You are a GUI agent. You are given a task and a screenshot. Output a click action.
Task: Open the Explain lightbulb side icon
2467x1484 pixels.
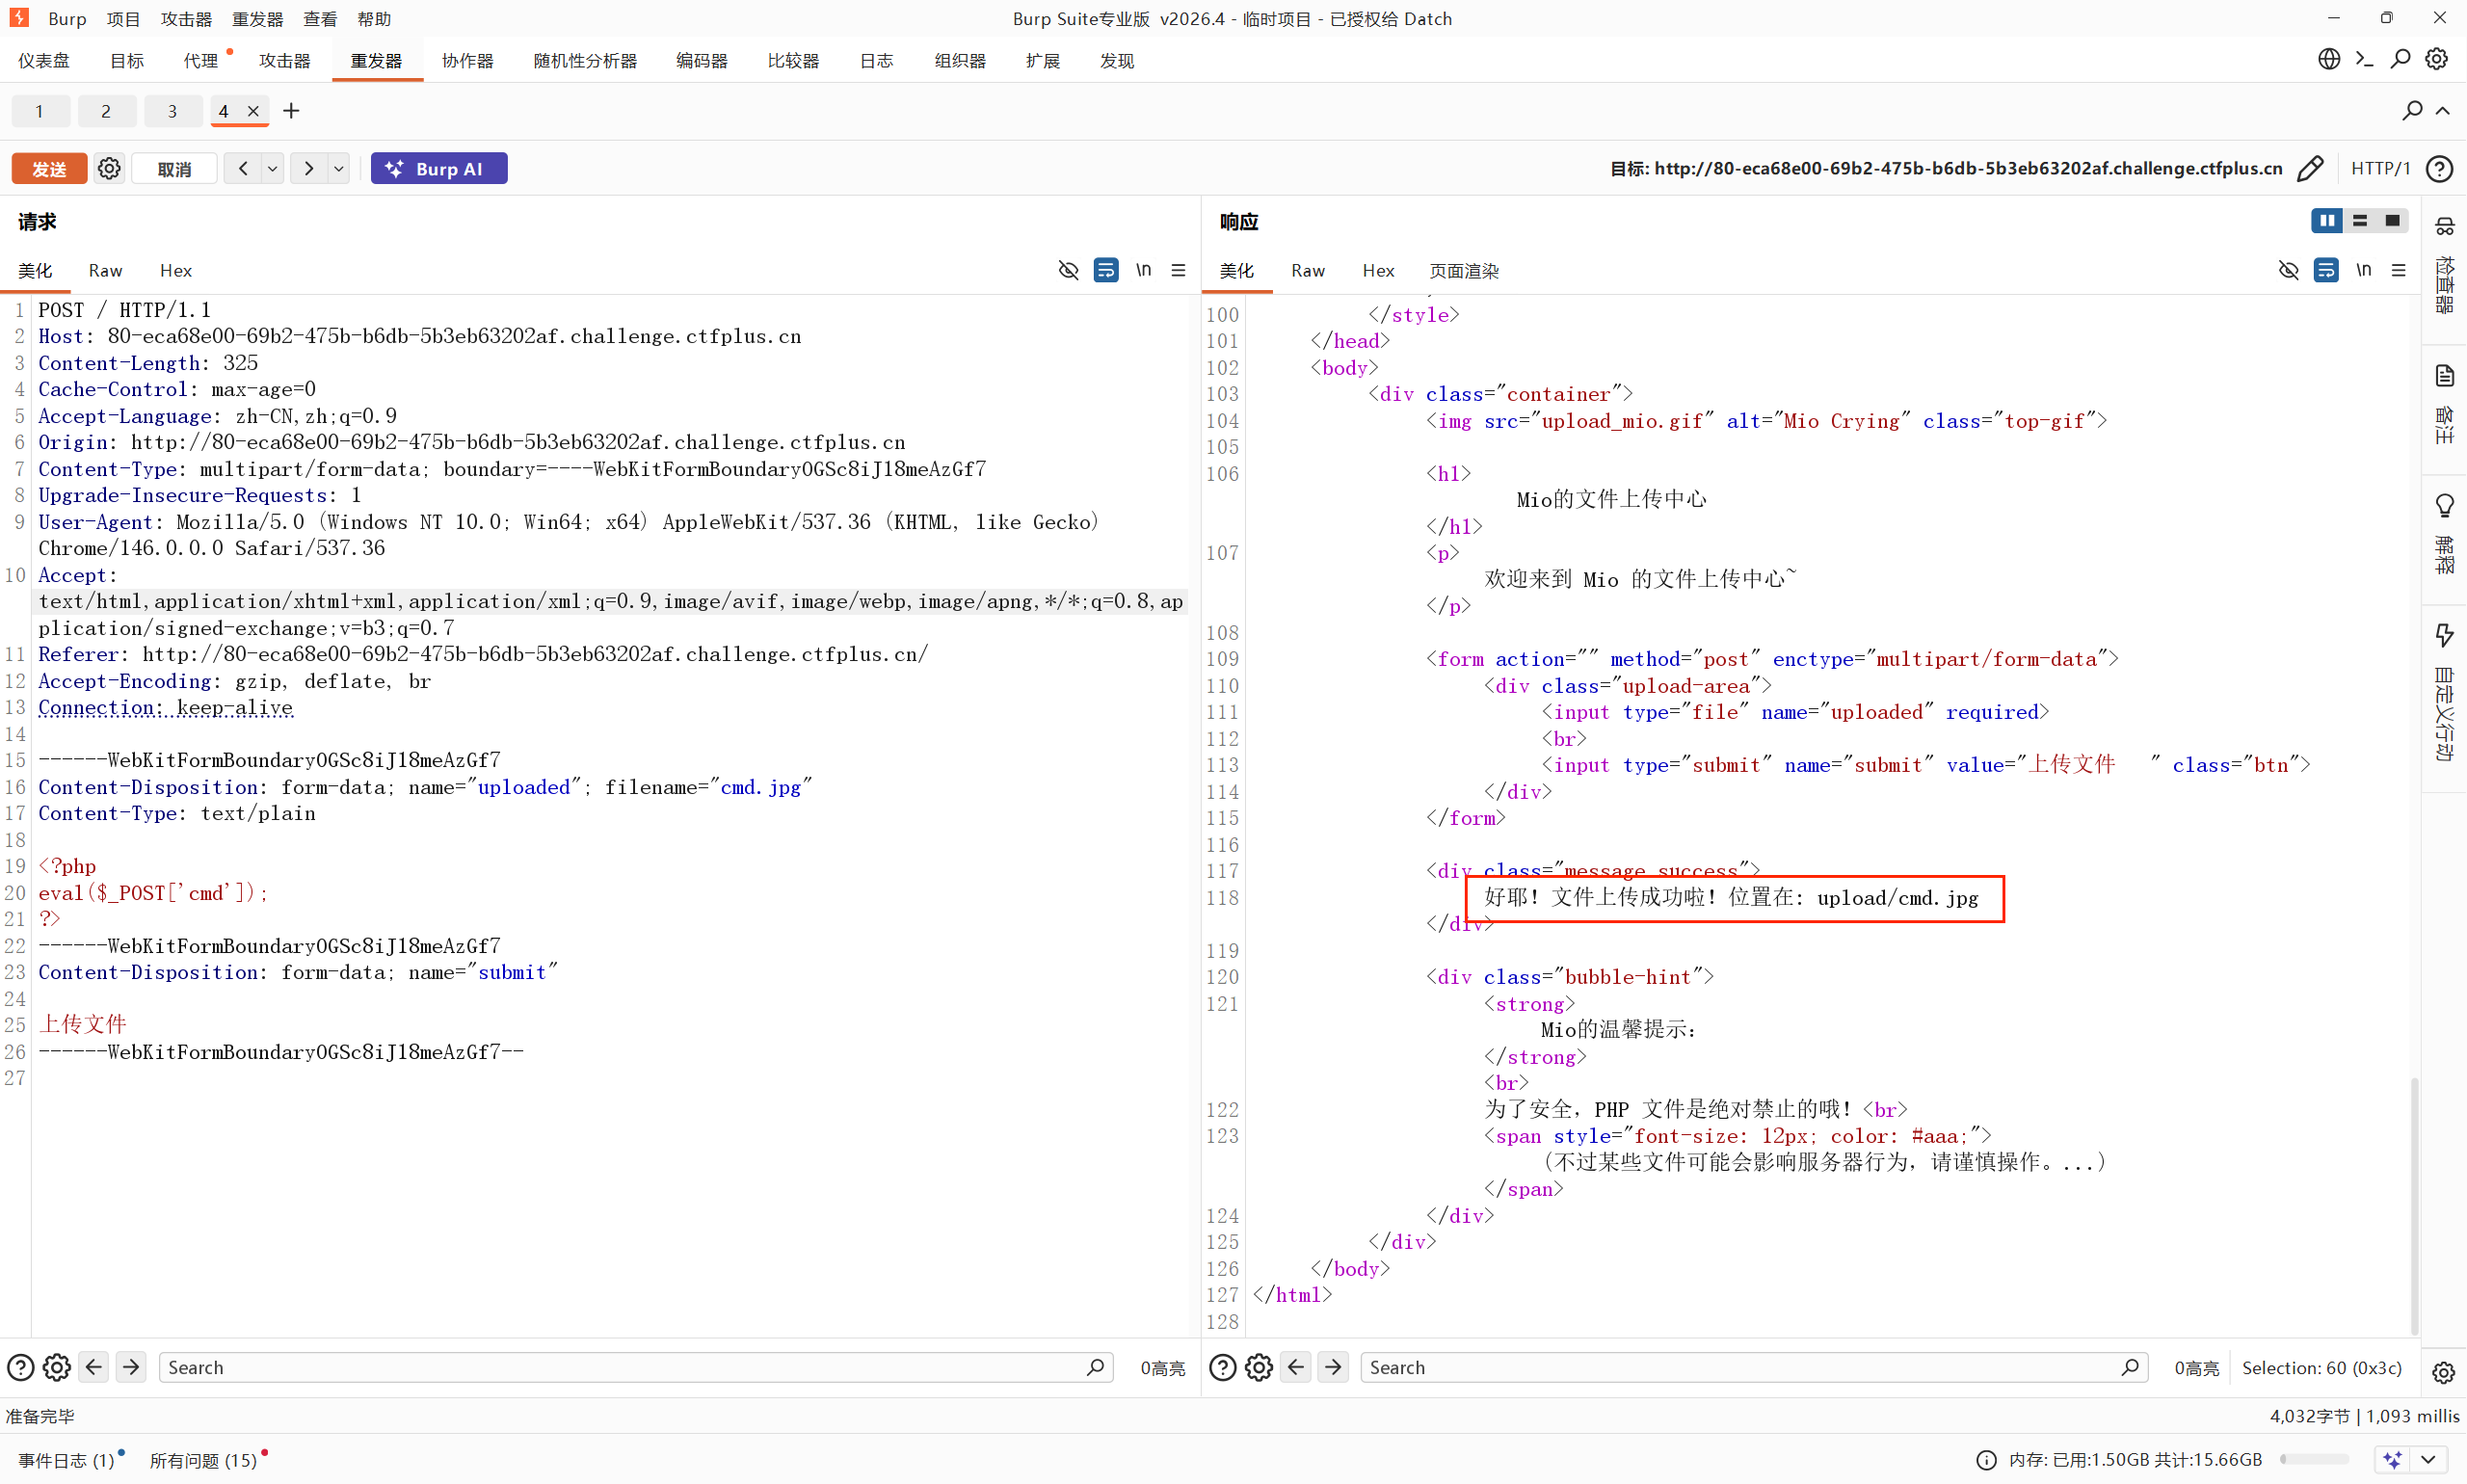point(2445,506)
